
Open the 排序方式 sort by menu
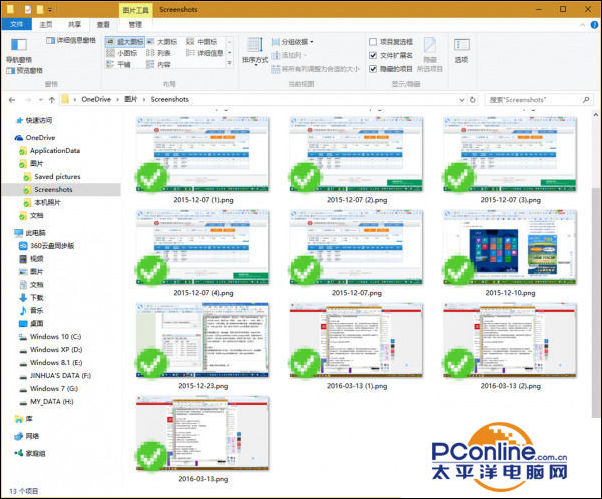pyautogui.click(x=255, y=51)
